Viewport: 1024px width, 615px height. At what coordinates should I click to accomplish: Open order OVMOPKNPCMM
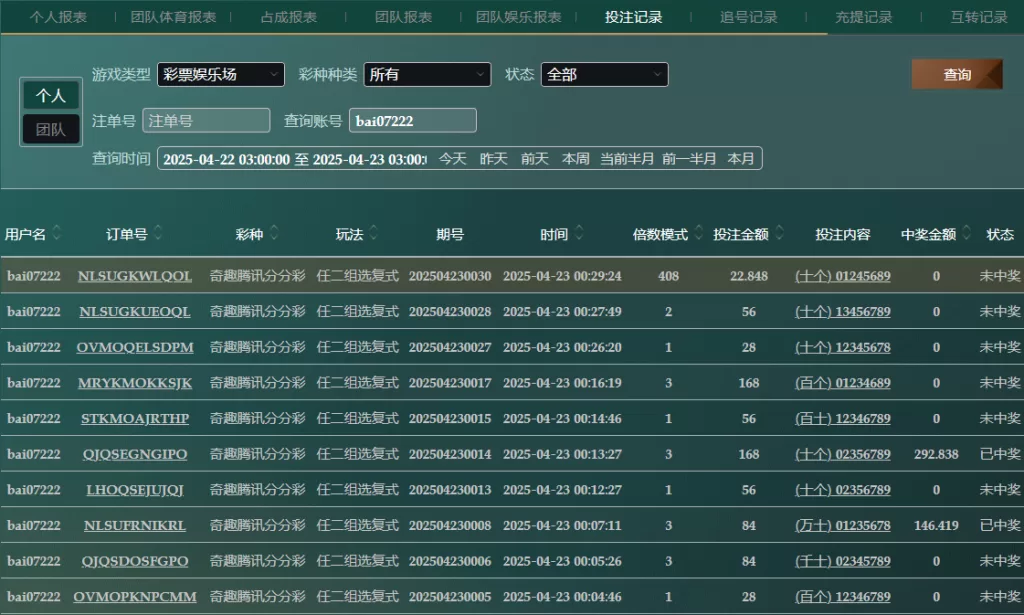pyautogui.click(x=135, y=597)
